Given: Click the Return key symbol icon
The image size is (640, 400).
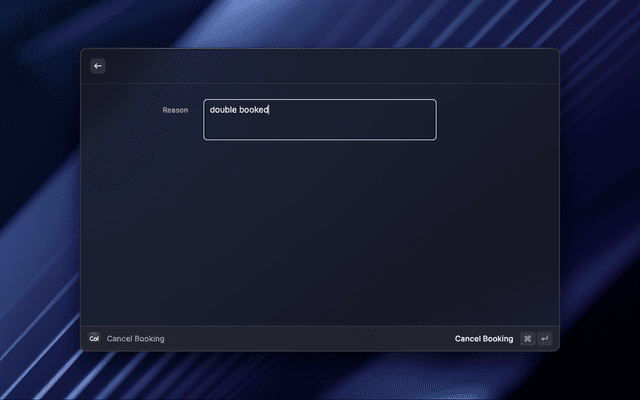Looking at the screenshot, I should pyautogui.click(x=544, y=339).
